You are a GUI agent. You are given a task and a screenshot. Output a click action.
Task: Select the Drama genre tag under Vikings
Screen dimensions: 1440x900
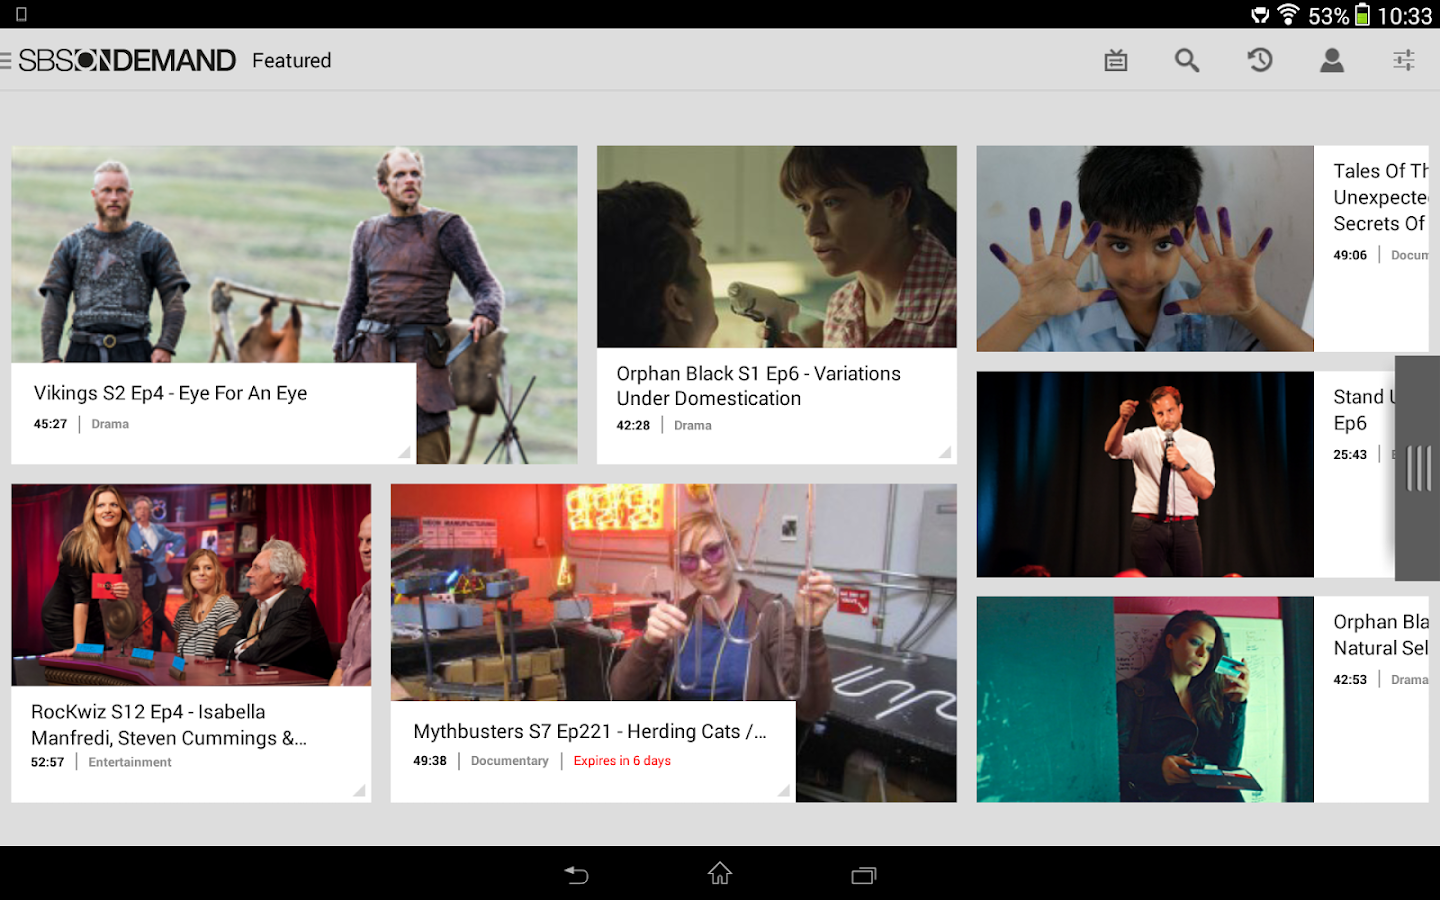110,424
